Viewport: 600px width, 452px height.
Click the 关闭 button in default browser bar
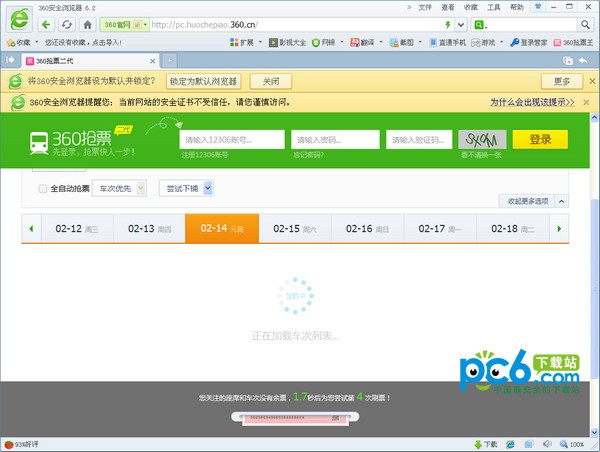point(271,81)
